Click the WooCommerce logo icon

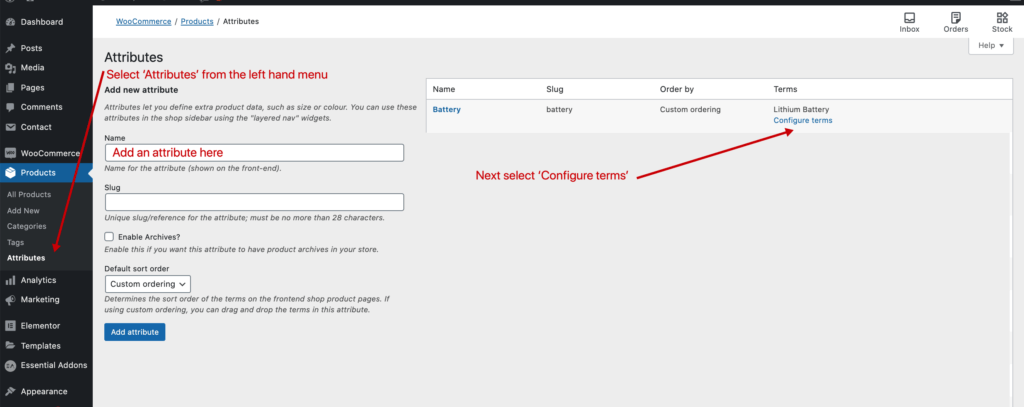tap(10, 154)
